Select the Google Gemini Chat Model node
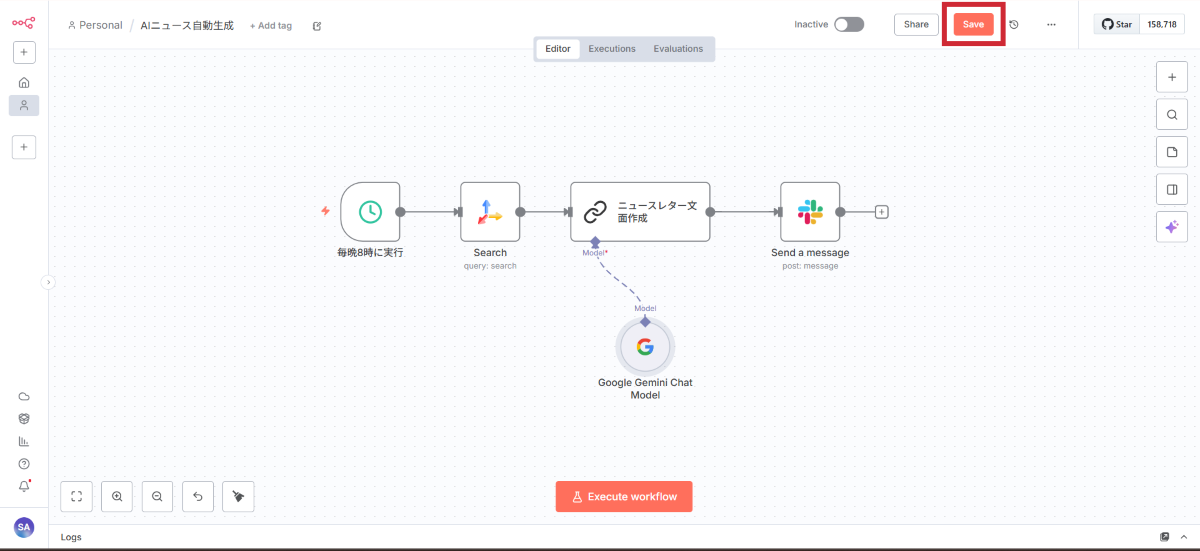The height and width of the screenshot is (551, 1200). click(x=645, y=347)
